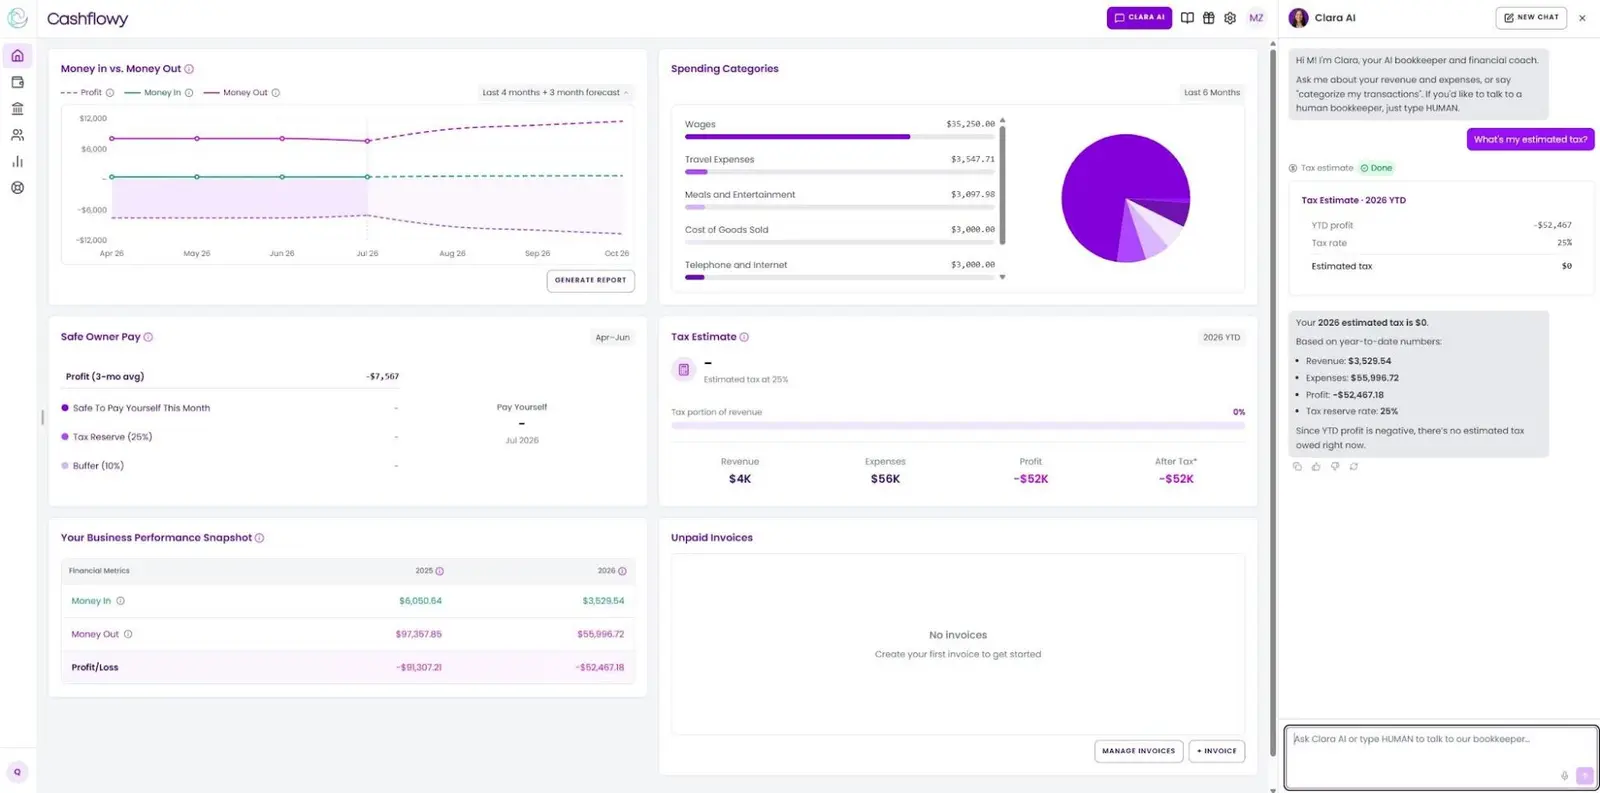The image size is (1600, 793).
Task: Click the + Invoice button
Action: coord(1217,751)
